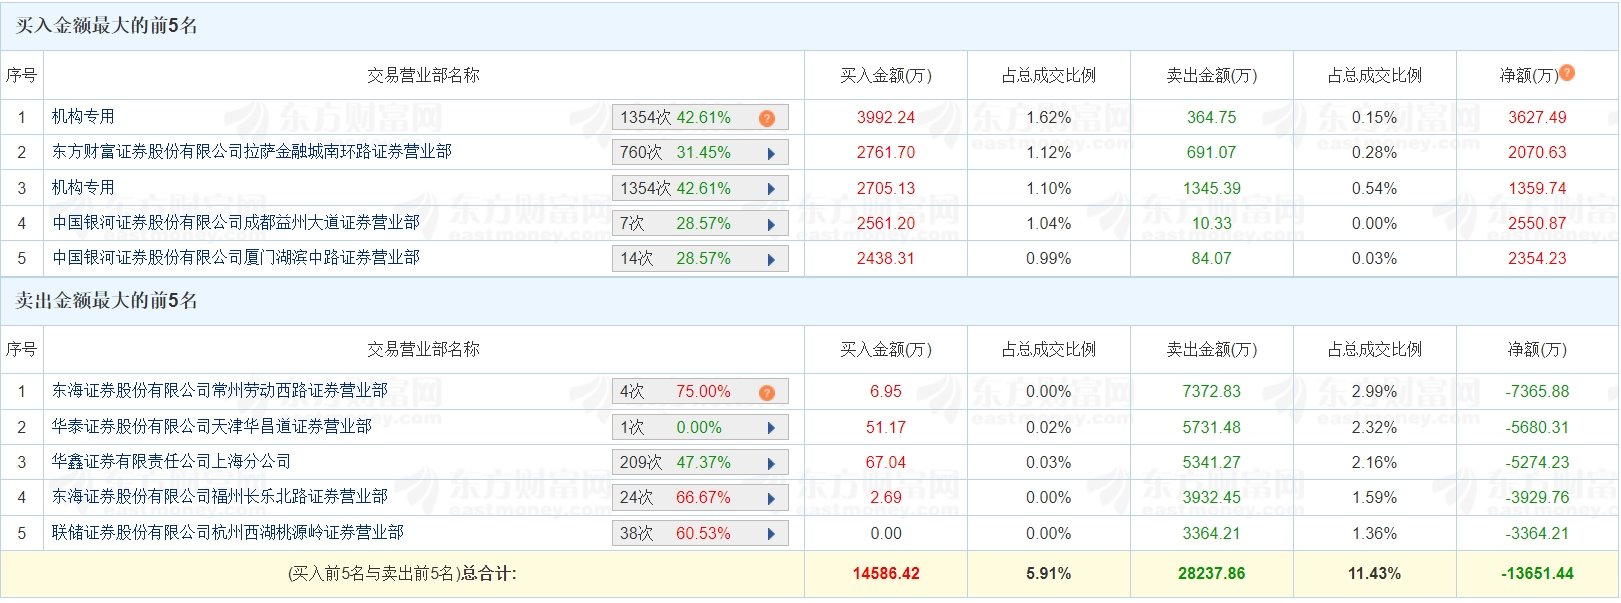The width and height of the screenshot is (1621, 603).
Task: Click the buy amount 6.95
Action: pyautogui.click(x=886, y=391)
